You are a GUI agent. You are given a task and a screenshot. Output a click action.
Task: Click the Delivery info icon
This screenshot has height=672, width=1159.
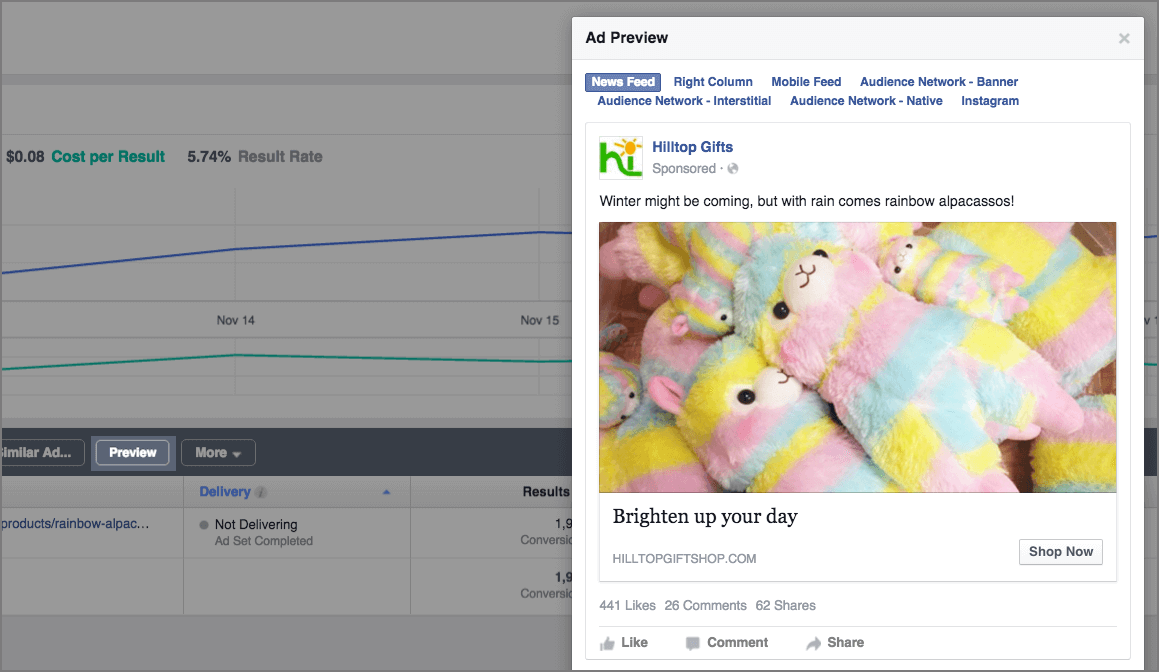click(261, 492)
